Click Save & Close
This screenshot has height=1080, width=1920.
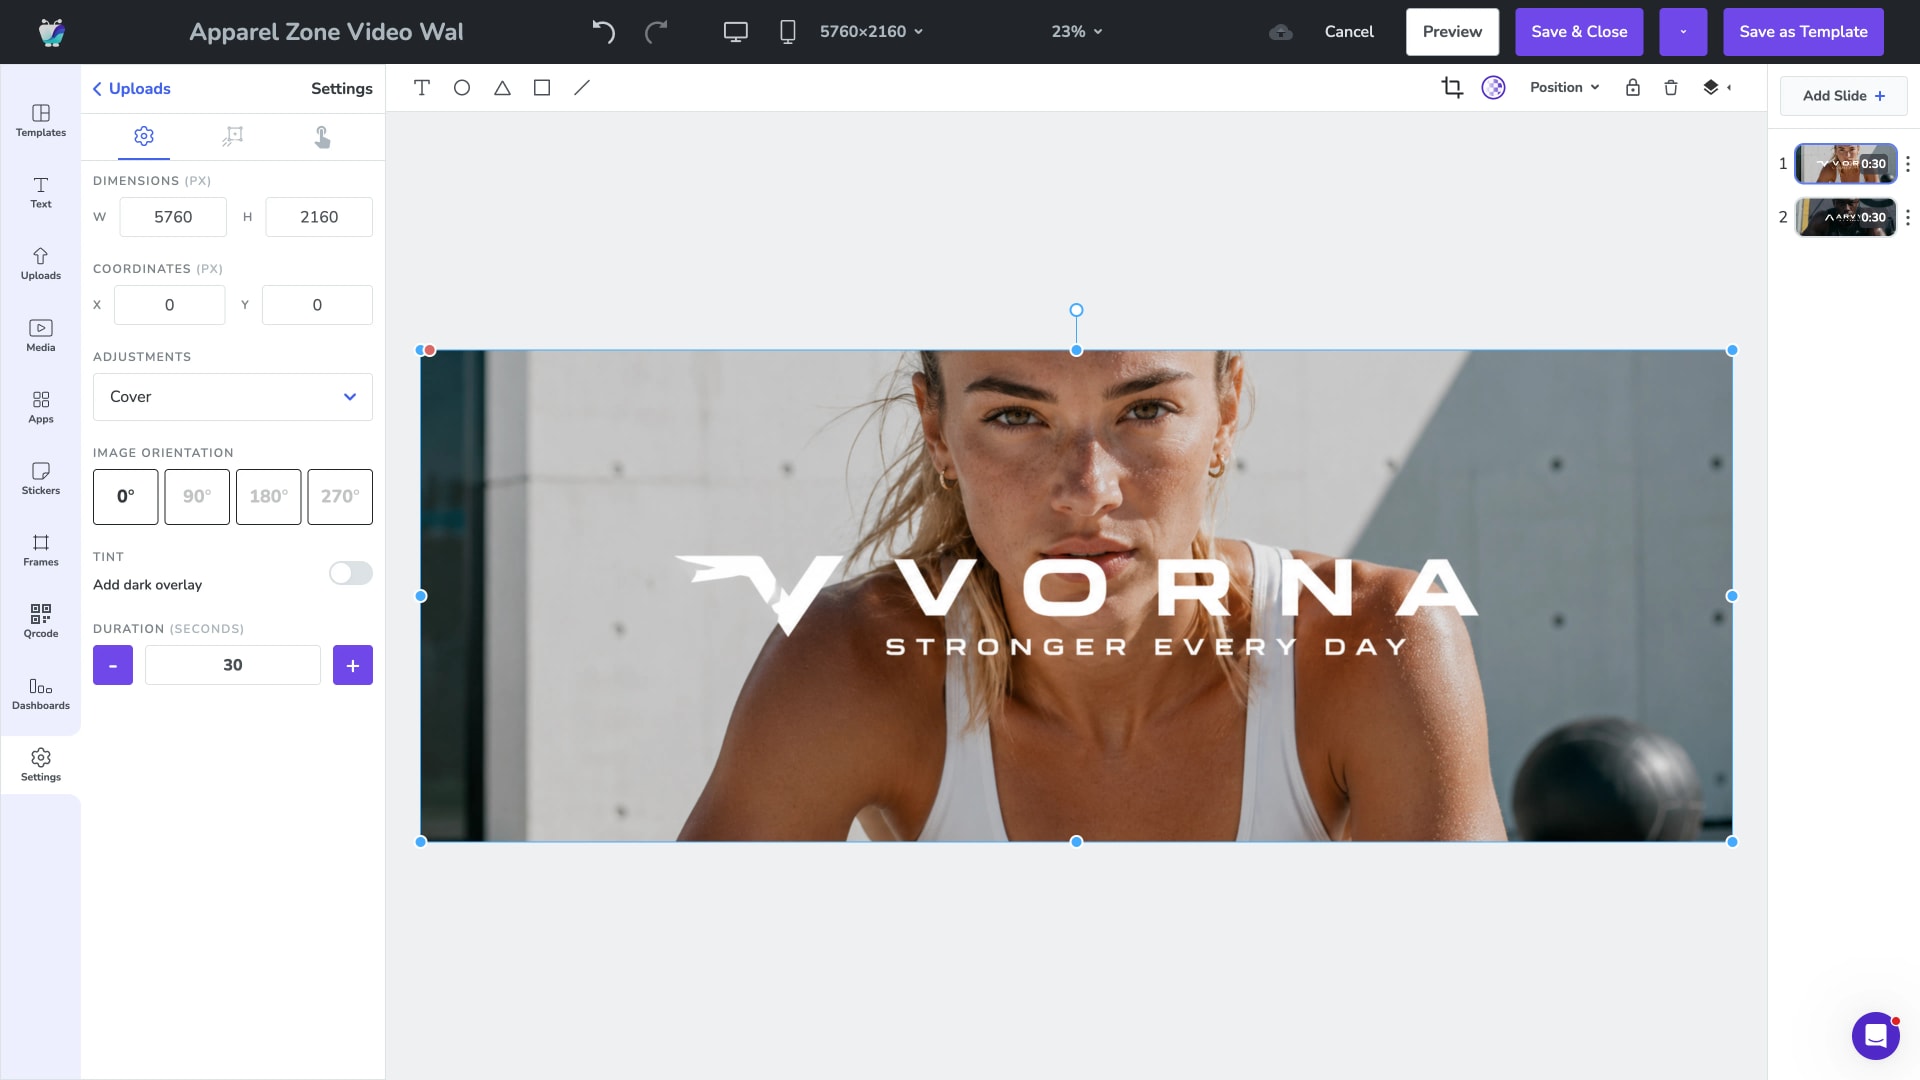(1579, 32)
